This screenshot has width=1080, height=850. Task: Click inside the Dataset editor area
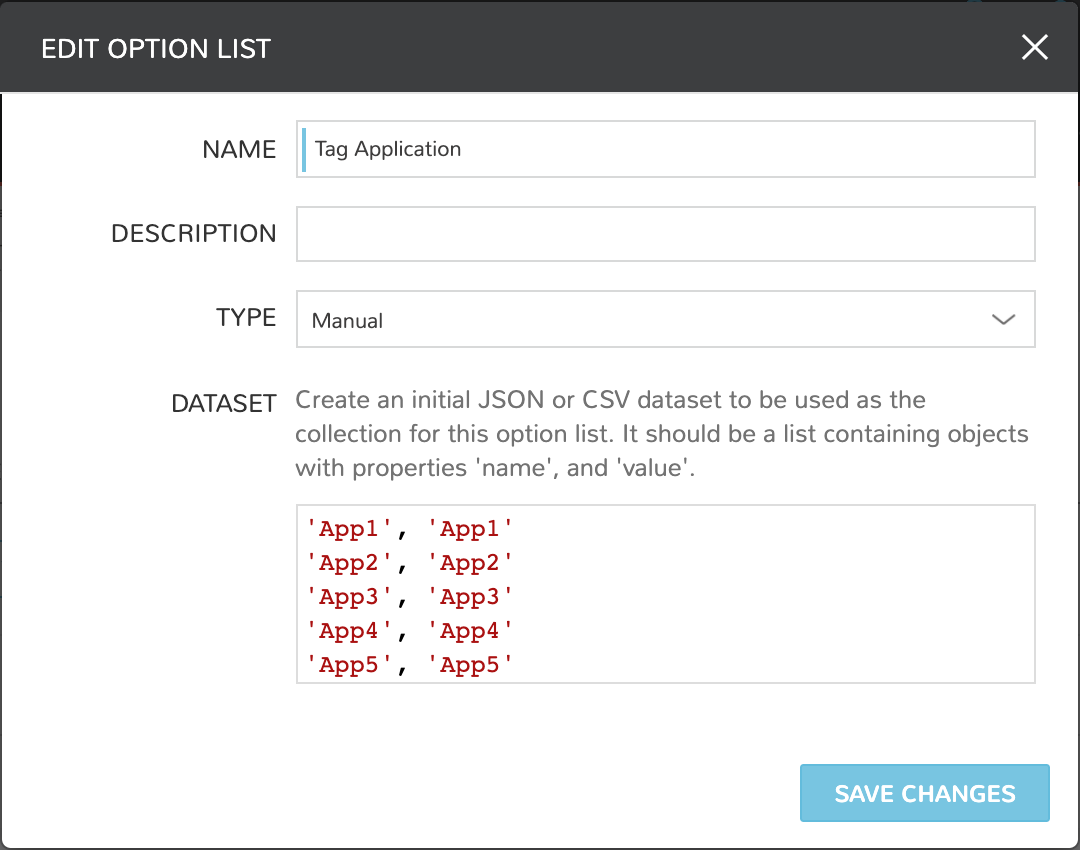[x=665, y=595]
